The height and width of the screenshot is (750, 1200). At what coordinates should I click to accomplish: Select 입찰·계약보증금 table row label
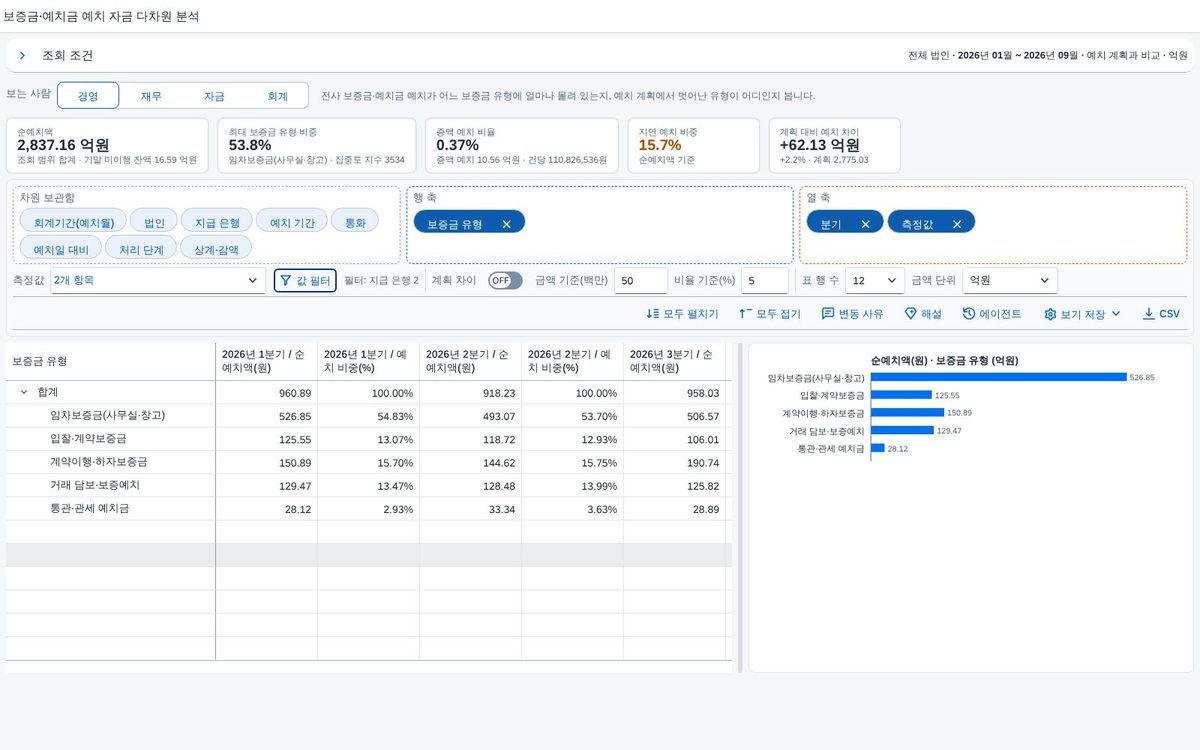point(88,439)
